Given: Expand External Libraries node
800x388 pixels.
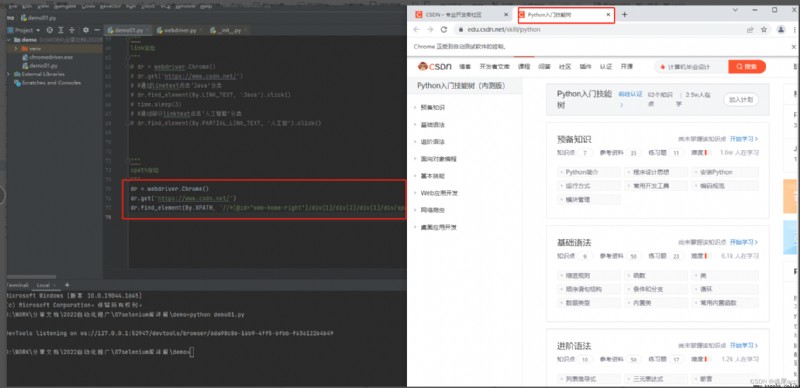Looking at the screenshot, I should 9,74.
